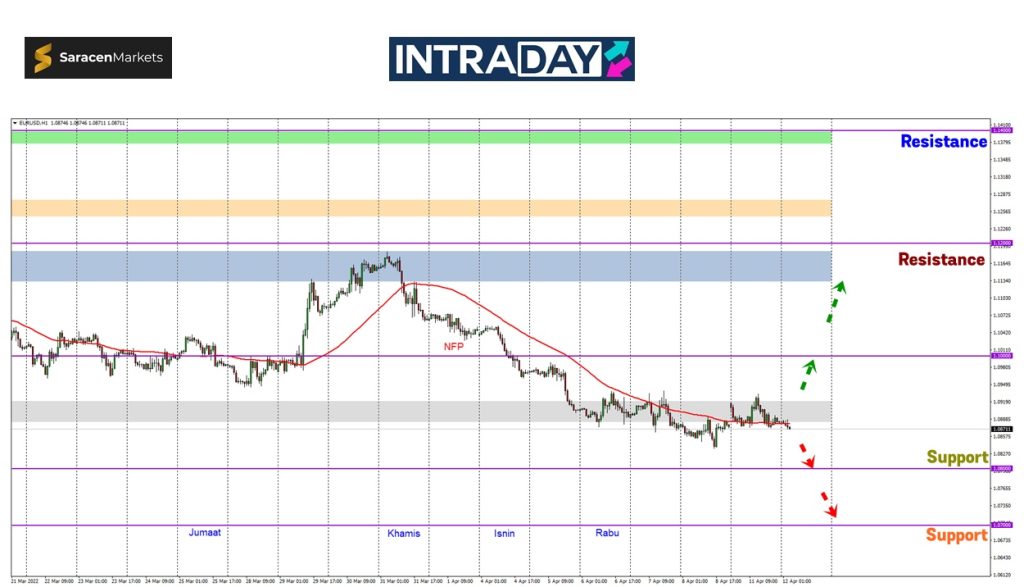The width and height of the screenshot is (1024, 587).
Task: Click the upper green upward arrow
Action: 835,301
